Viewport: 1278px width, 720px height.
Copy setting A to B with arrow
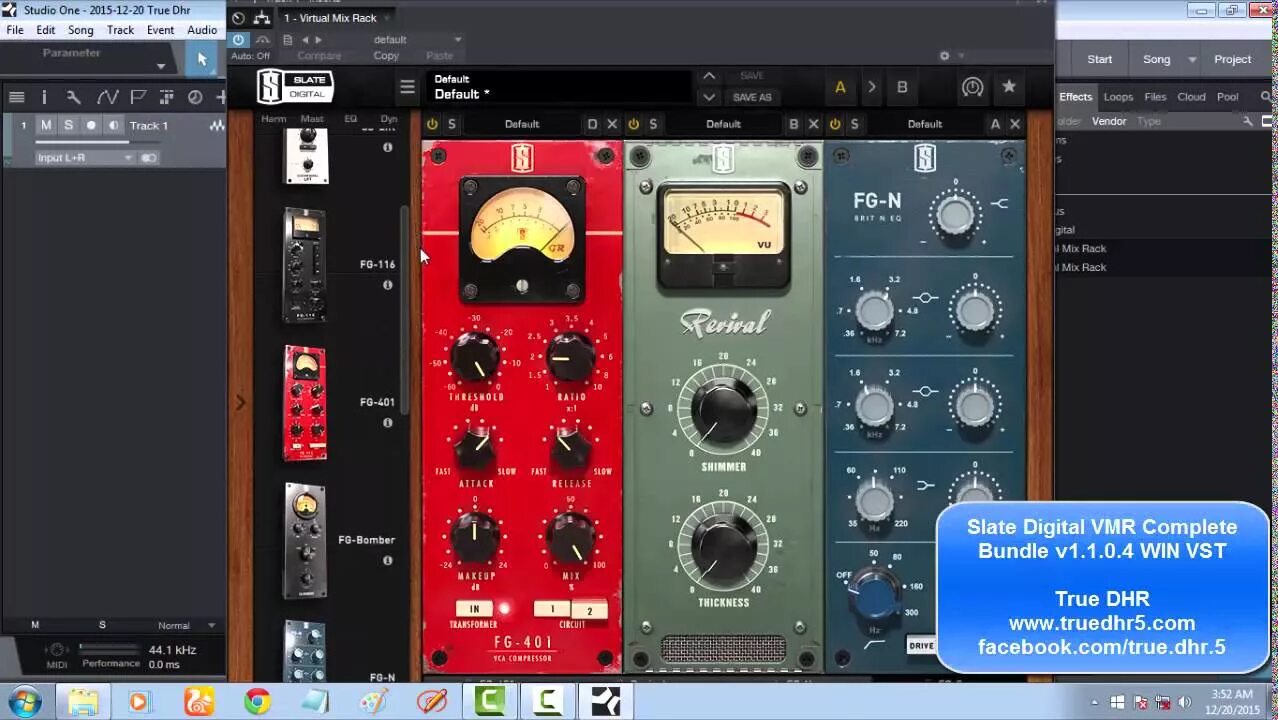(871, 87)
